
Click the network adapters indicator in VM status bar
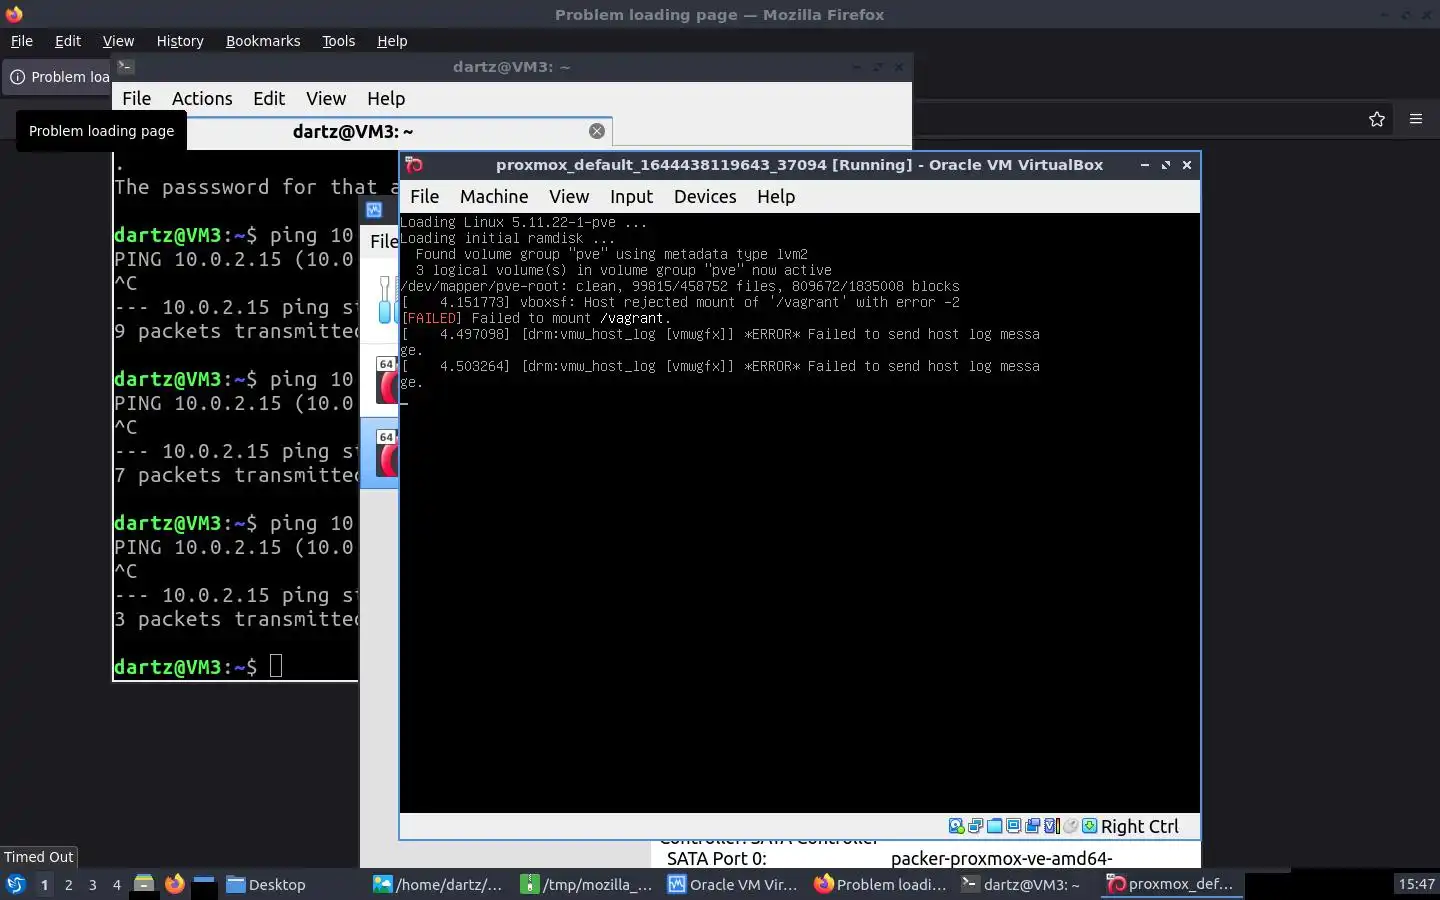[x=975, y=826]
